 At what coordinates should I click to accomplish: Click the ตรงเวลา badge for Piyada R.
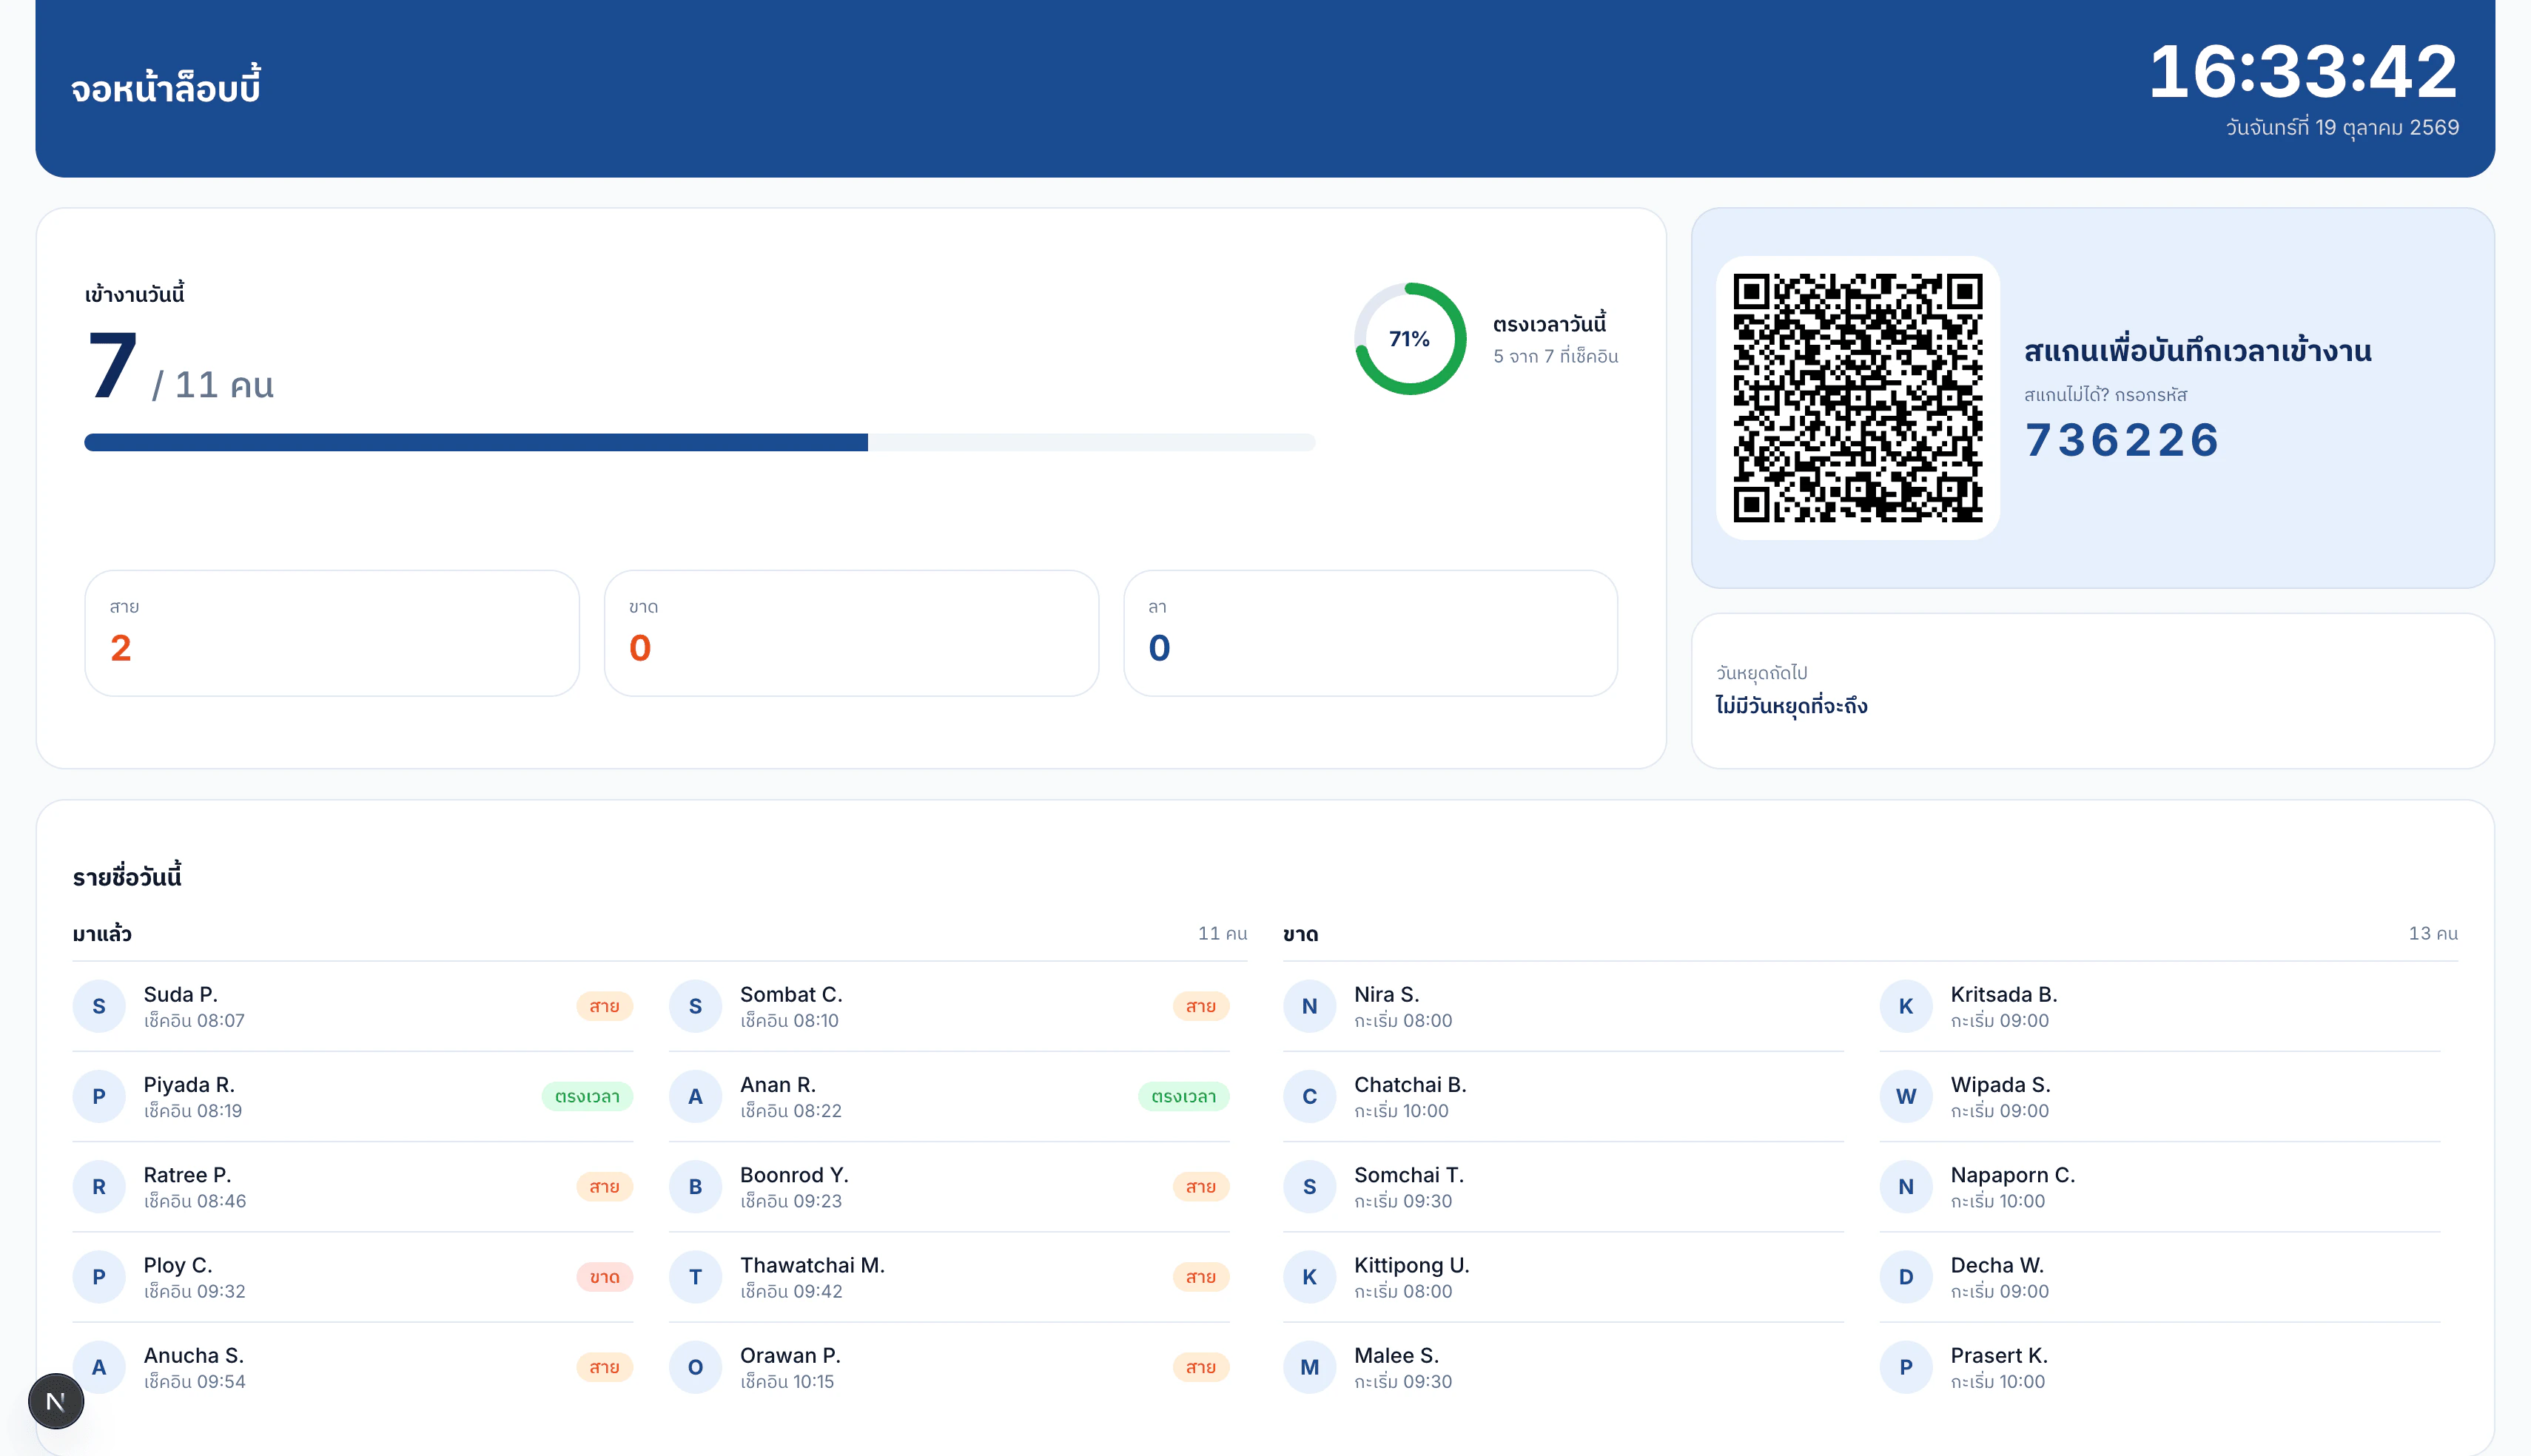click(587, 1096)
